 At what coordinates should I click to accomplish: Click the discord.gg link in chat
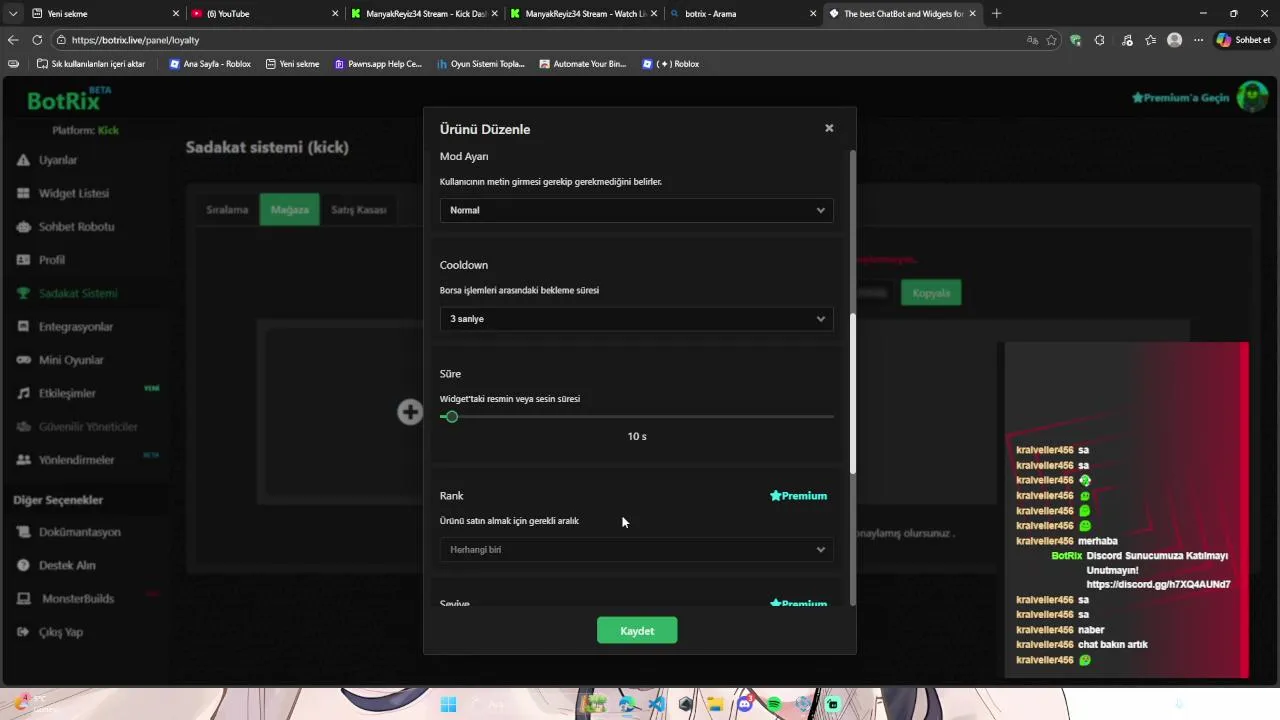pos(1158,585)
